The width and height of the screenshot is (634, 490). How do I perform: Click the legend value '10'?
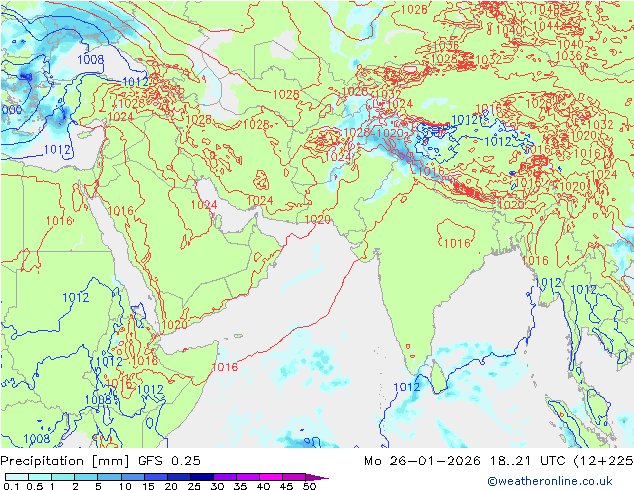click(x=125, y=486)
